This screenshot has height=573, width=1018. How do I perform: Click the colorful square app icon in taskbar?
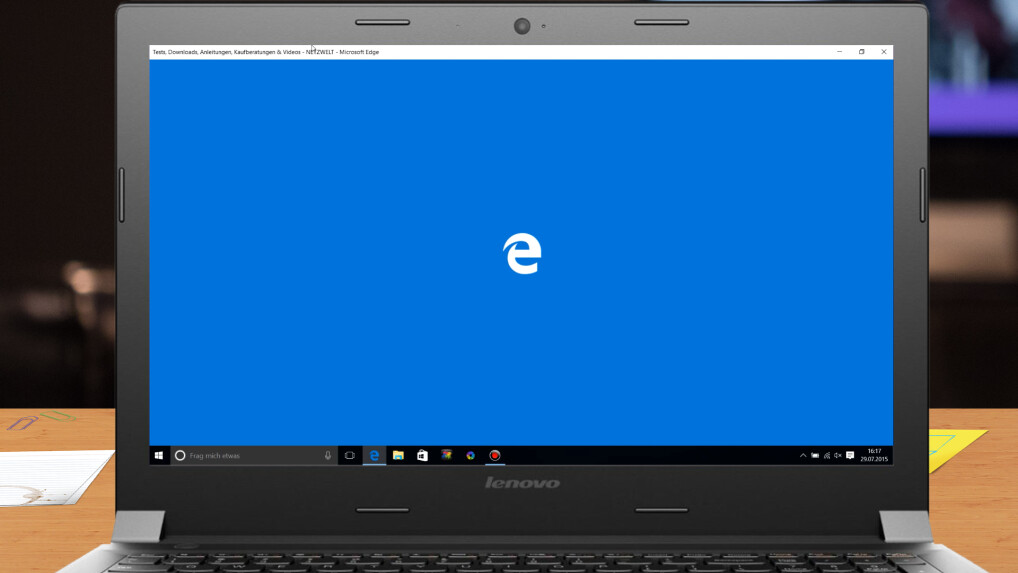(x=446, y=455)
